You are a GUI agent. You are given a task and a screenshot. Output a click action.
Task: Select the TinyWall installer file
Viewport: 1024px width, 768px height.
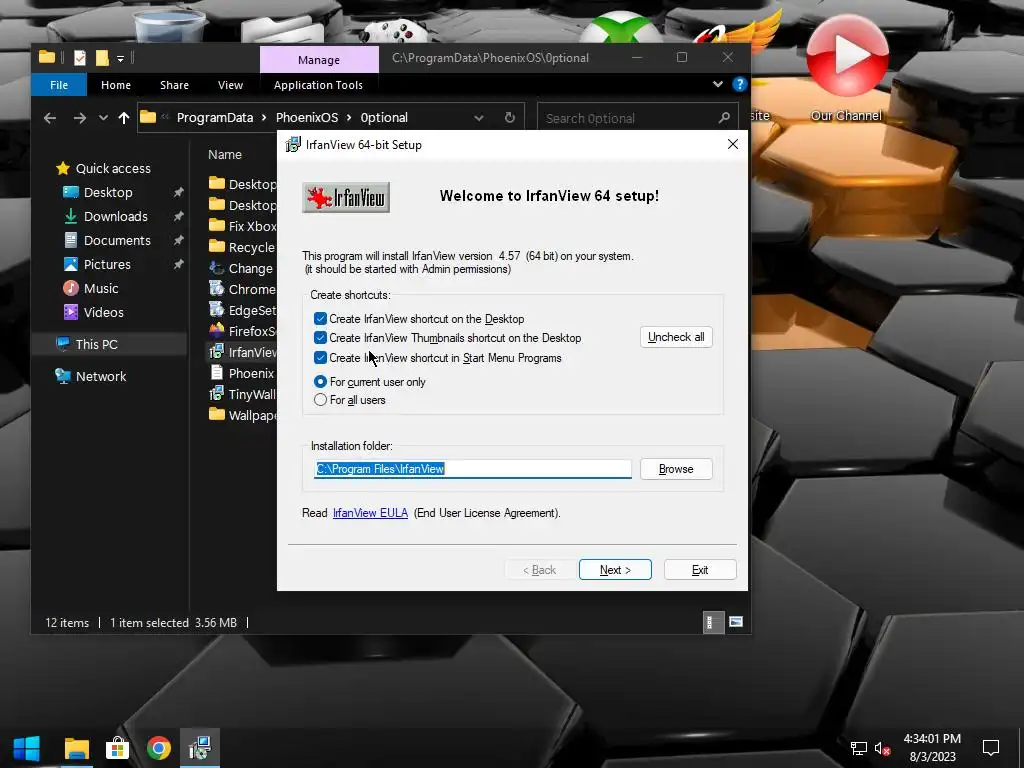pyautogui.click(x=242, y=394)
